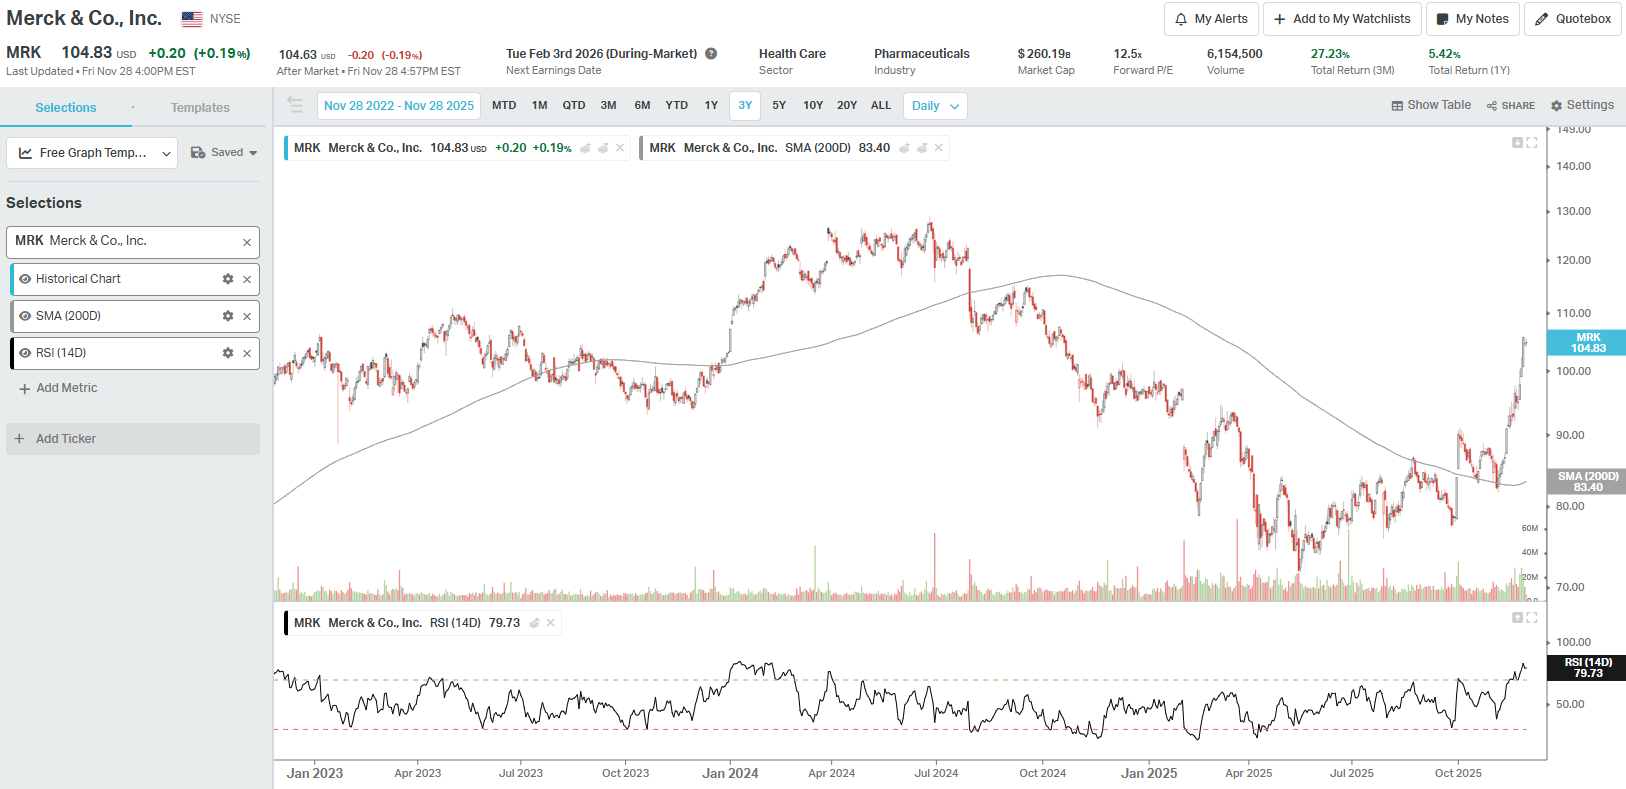
Task: Select the YTD time range
Action: point(677,105)
